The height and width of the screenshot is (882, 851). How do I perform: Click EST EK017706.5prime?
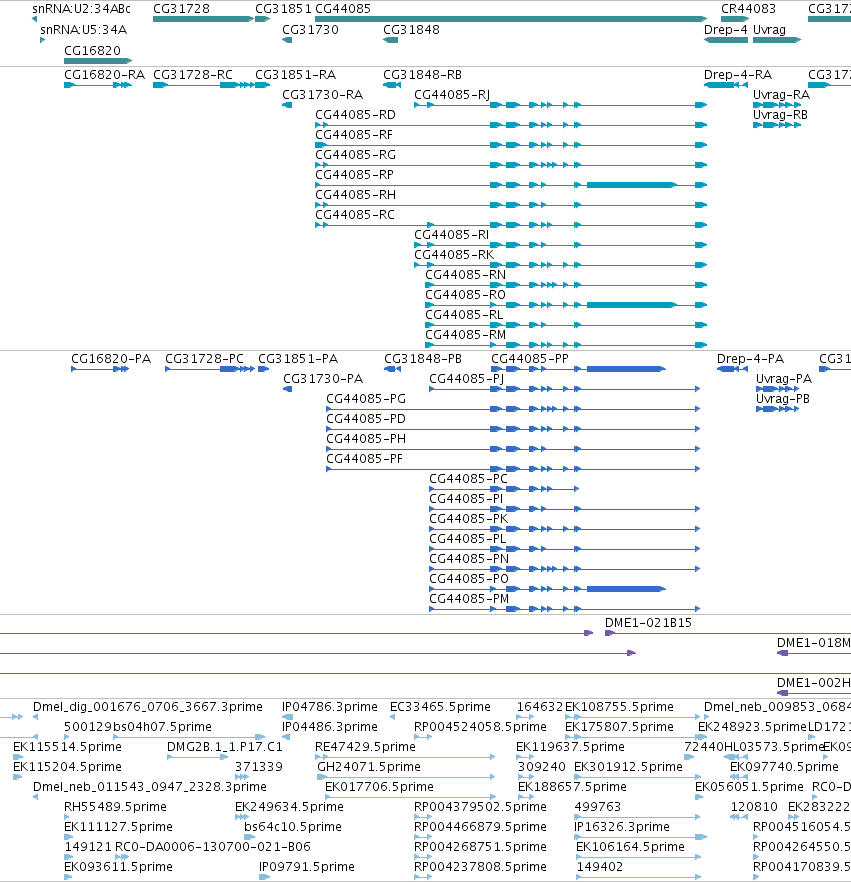point(410,797)
